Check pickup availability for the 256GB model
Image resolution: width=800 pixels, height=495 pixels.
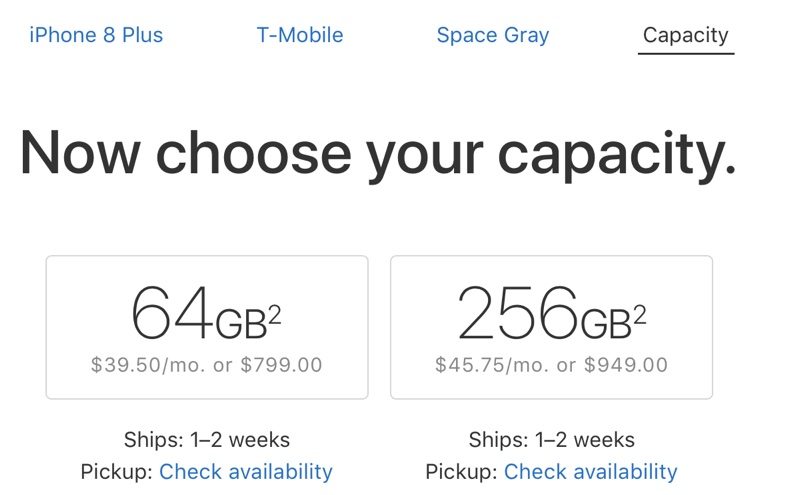(590, 471)
